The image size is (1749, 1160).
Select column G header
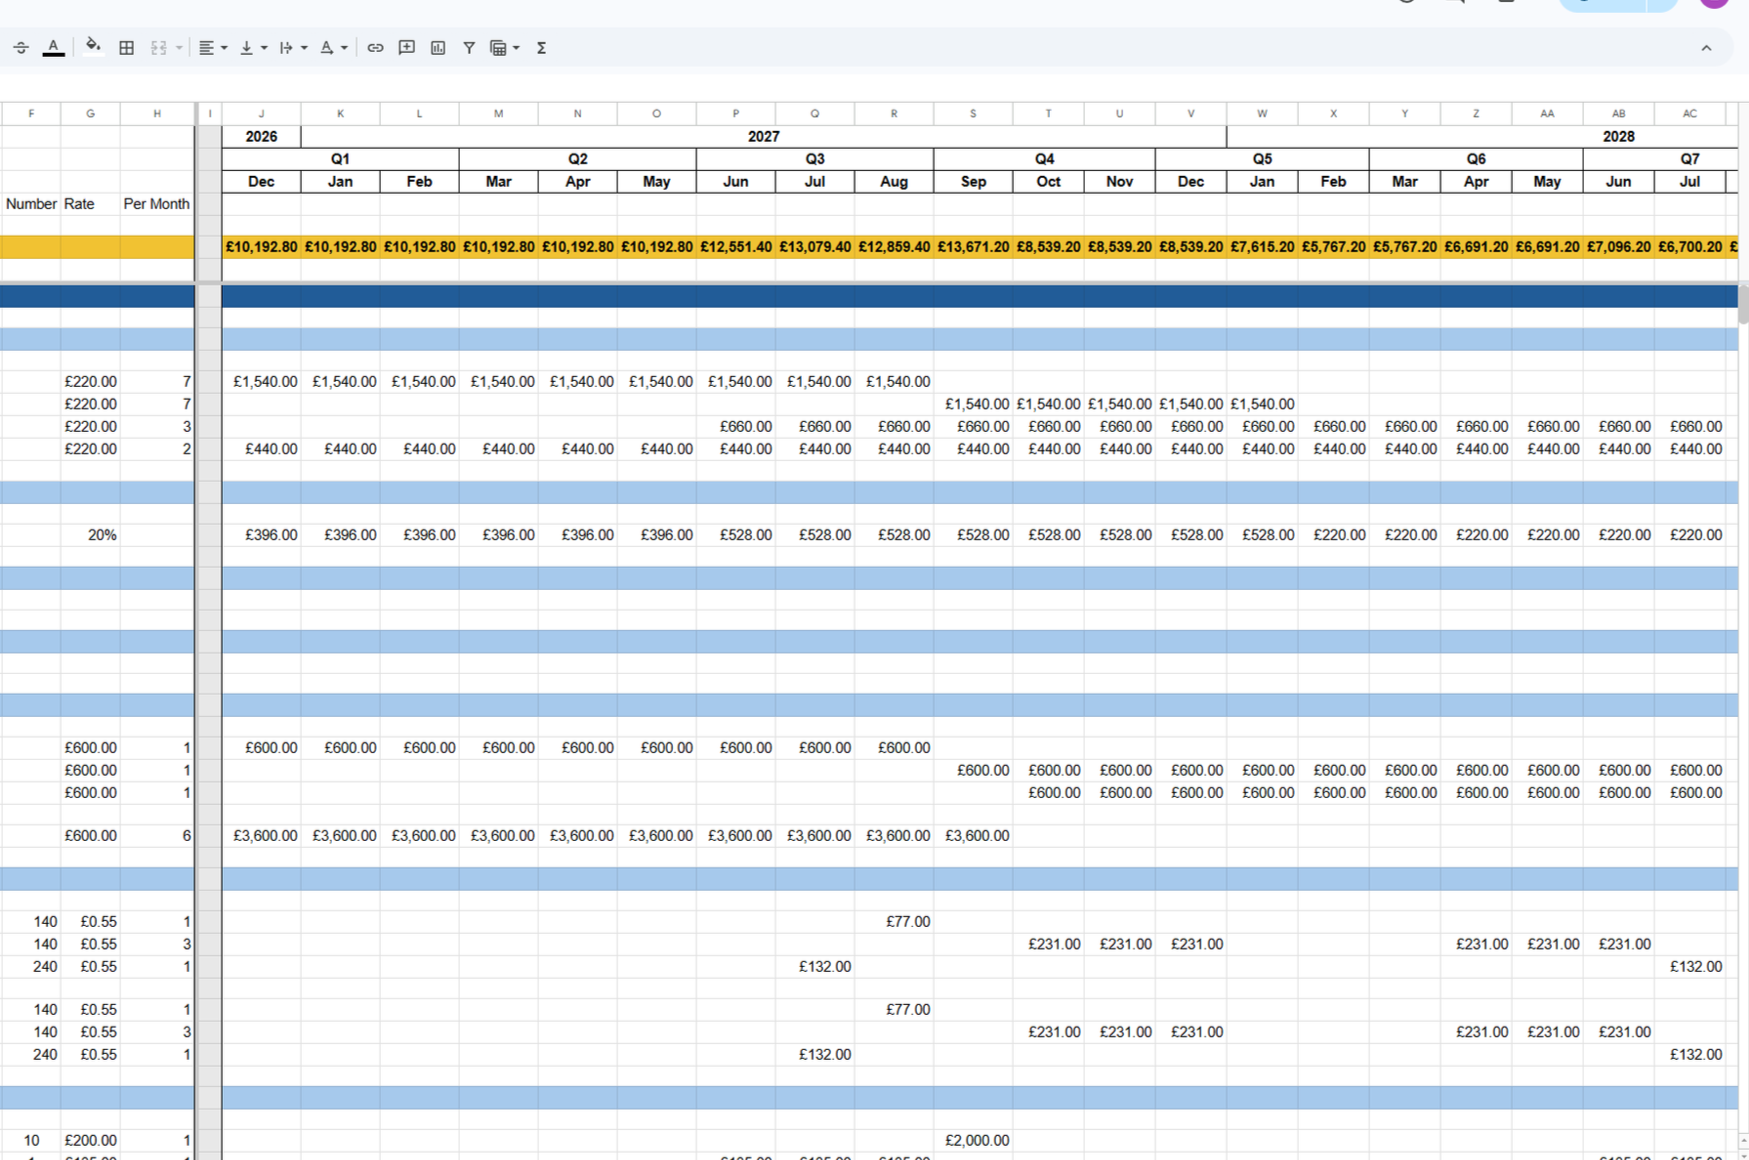click(90, 114)
